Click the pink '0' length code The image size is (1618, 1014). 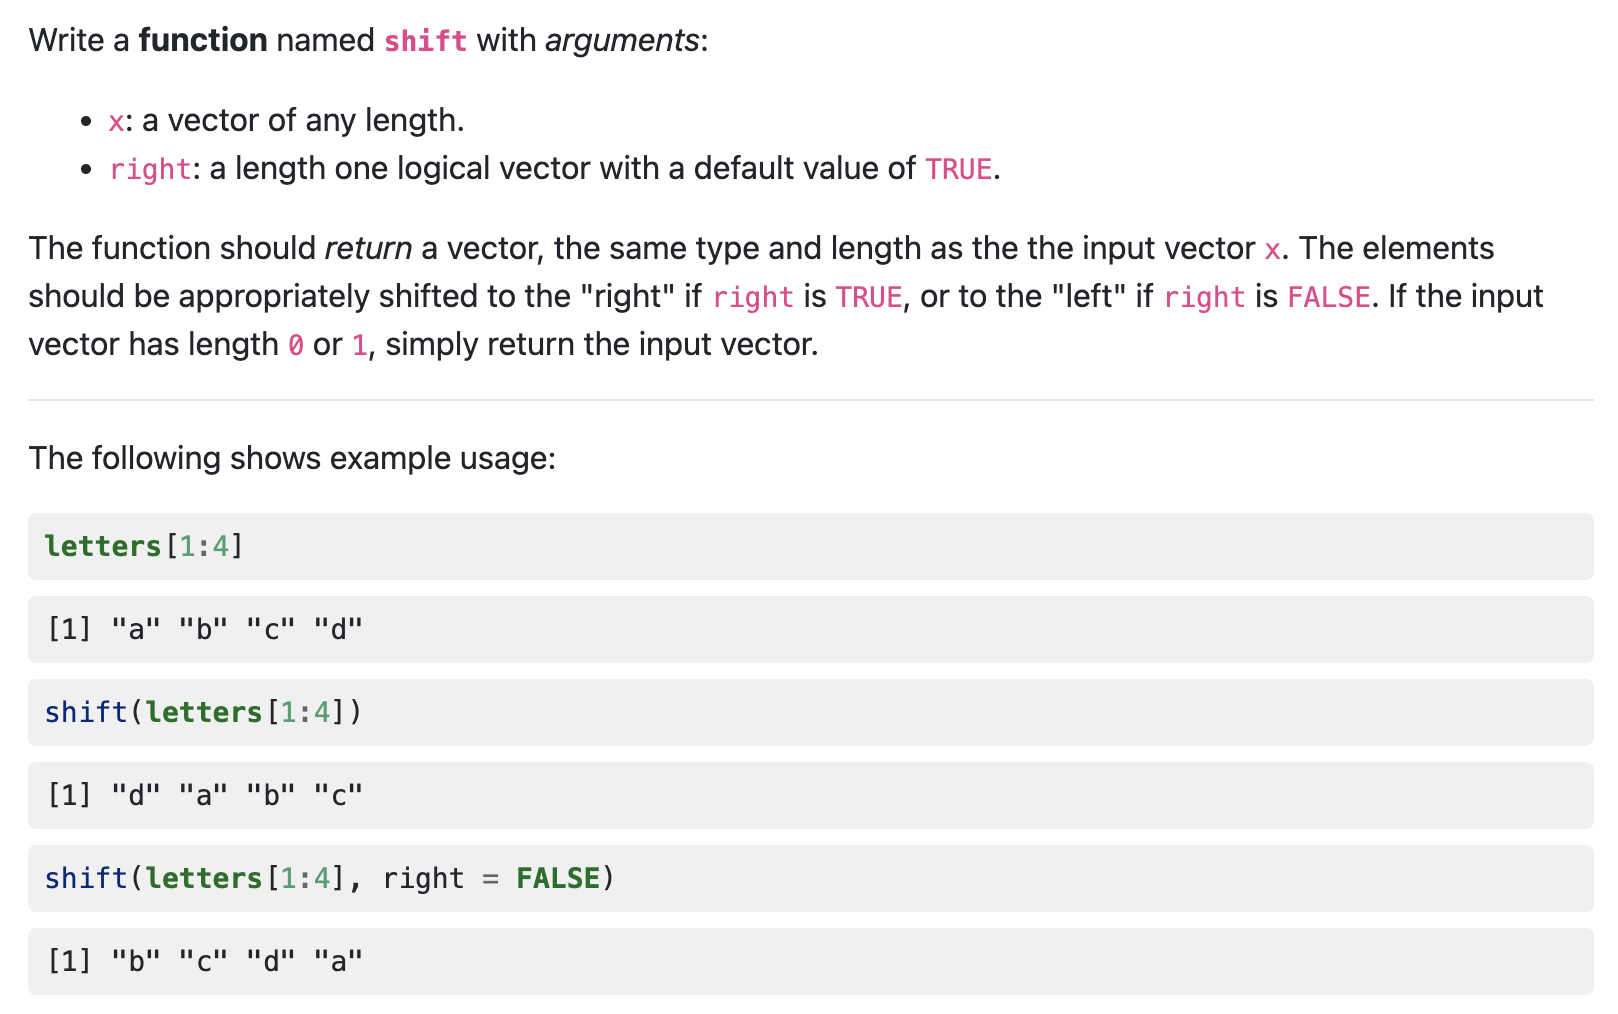(x=296, y=345)
